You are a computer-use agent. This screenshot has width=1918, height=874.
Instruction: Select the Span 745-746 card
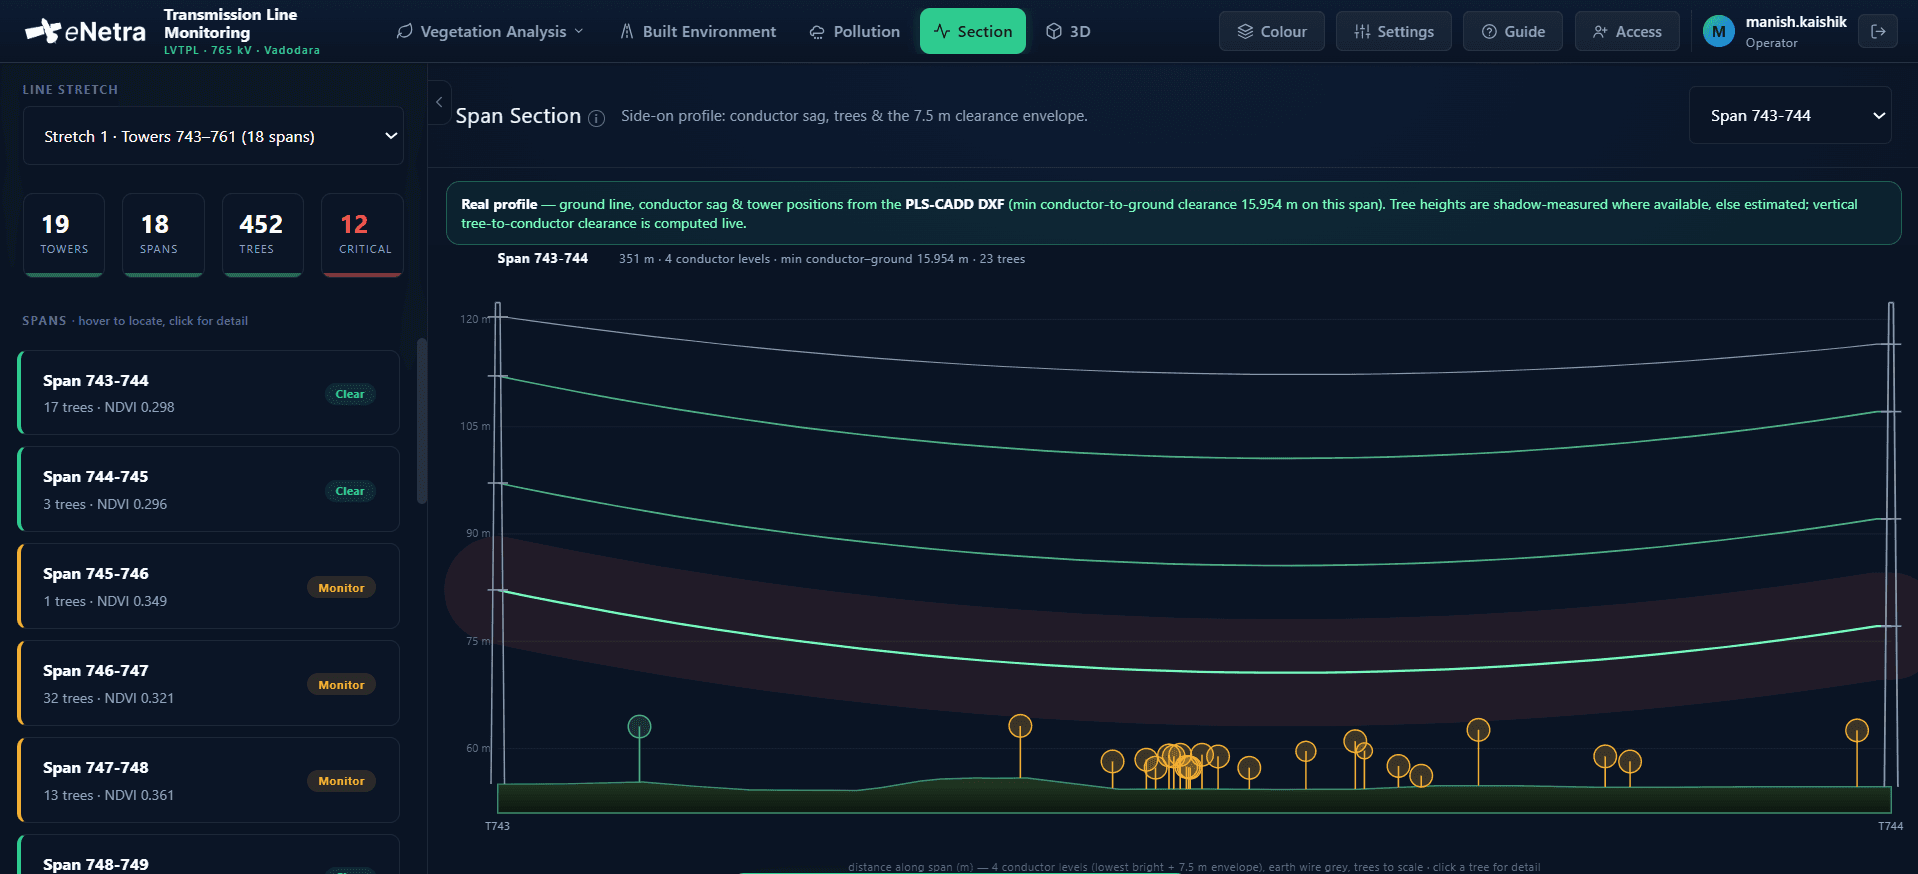pos(208,586)
